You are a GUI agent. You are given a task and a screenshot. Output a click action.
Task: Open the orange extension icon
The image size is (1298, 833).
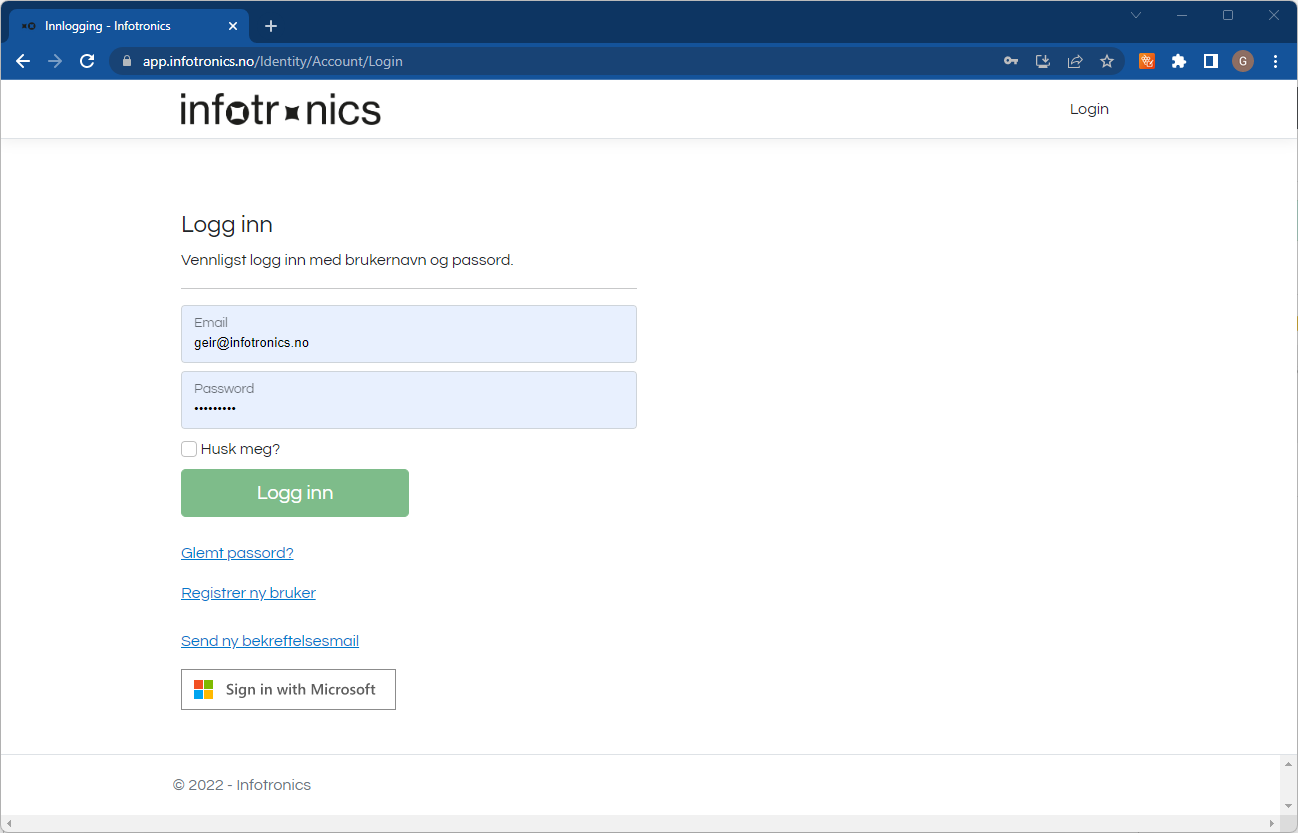pos(1147,61)
